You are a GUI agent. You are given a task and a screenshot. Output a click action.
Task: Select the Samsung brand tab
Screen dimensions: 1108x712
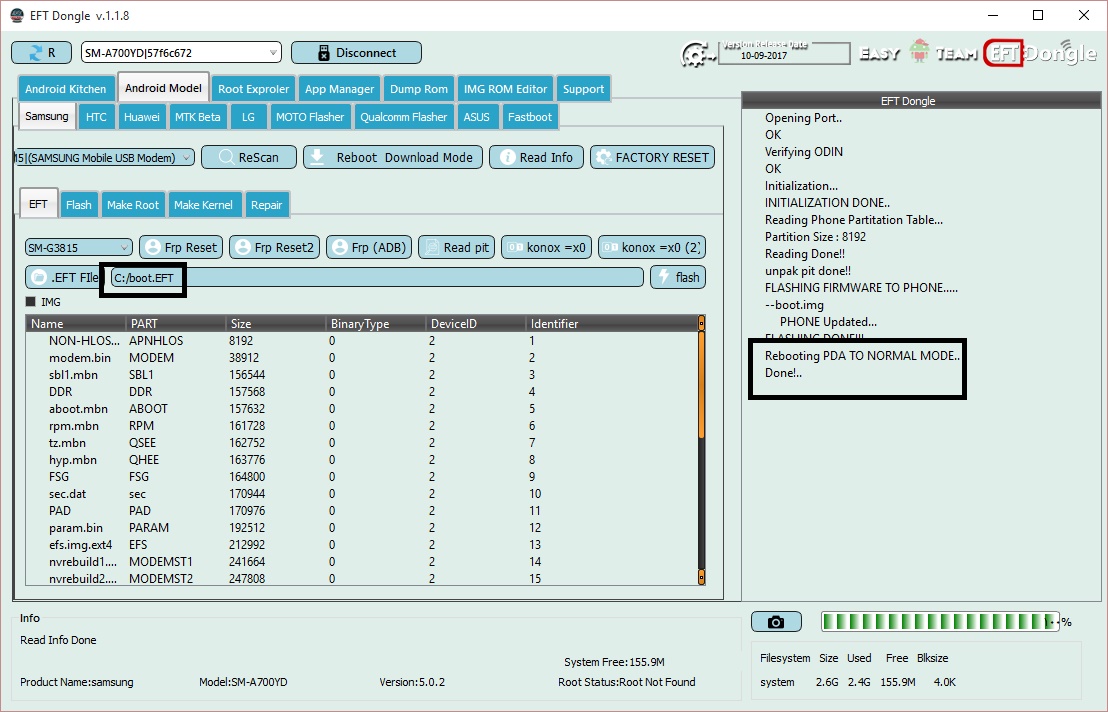coord(47,116)
